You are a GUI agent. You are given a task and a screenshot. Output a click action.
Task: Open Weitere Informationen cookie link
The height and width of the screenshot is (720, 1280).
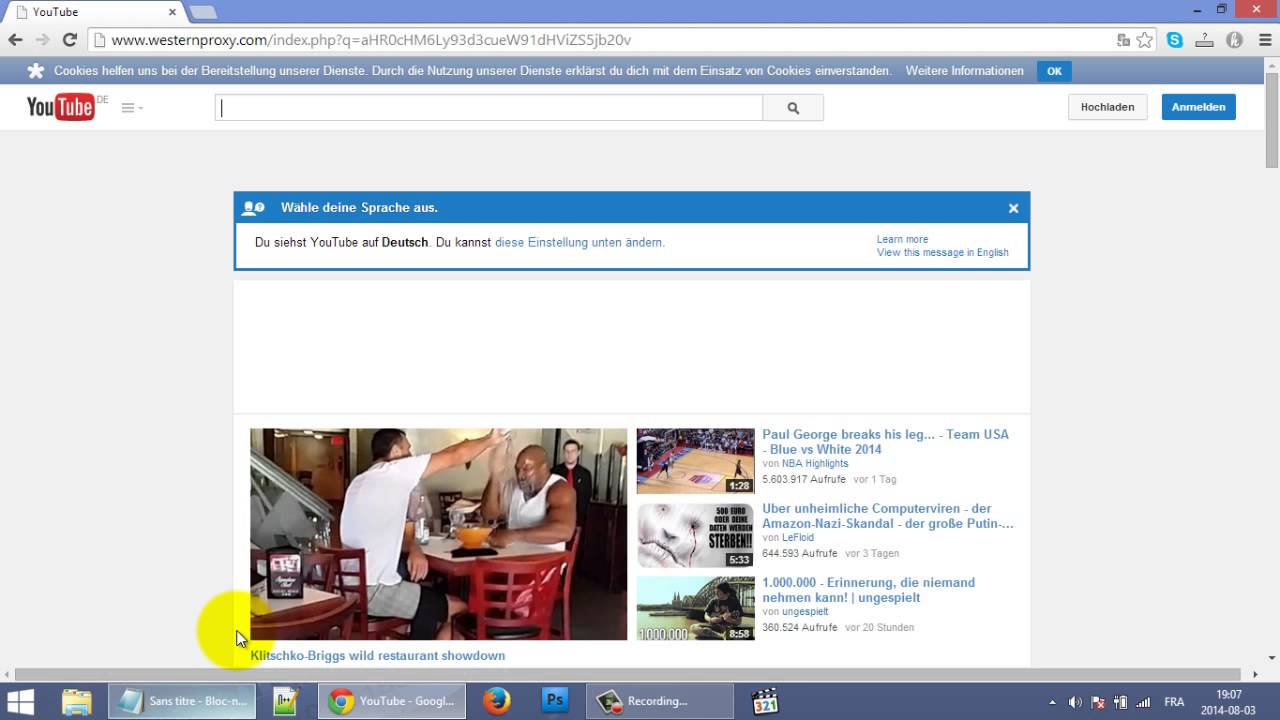(964, 71)
